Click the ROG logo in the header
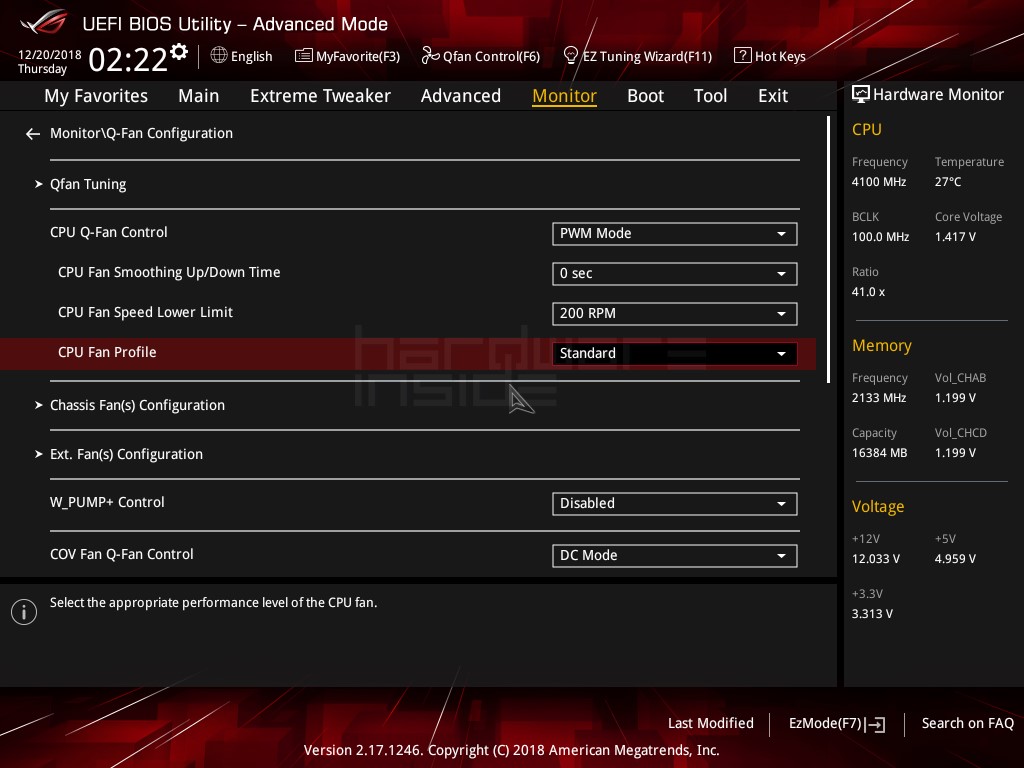Image resolution: width=1024 pixels, height=768 pixels. [x=44, y=22]
